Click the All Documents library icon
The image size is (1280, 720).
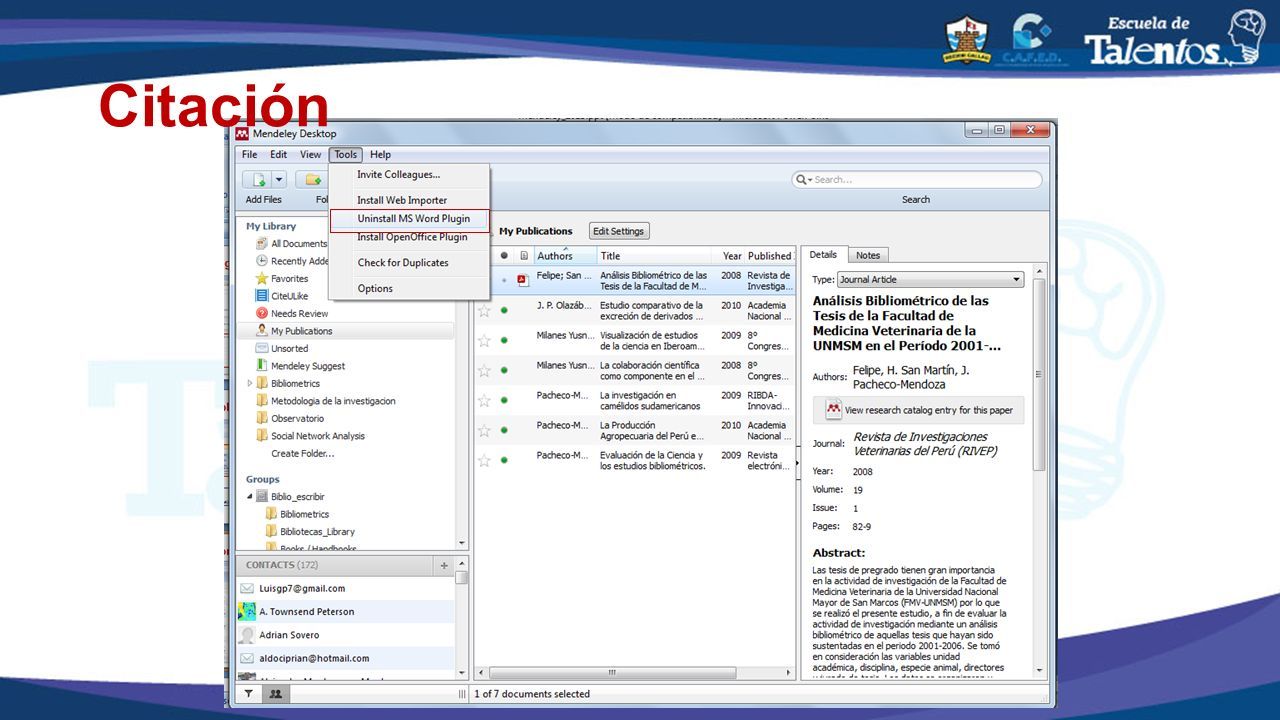[x=262, y=243]
